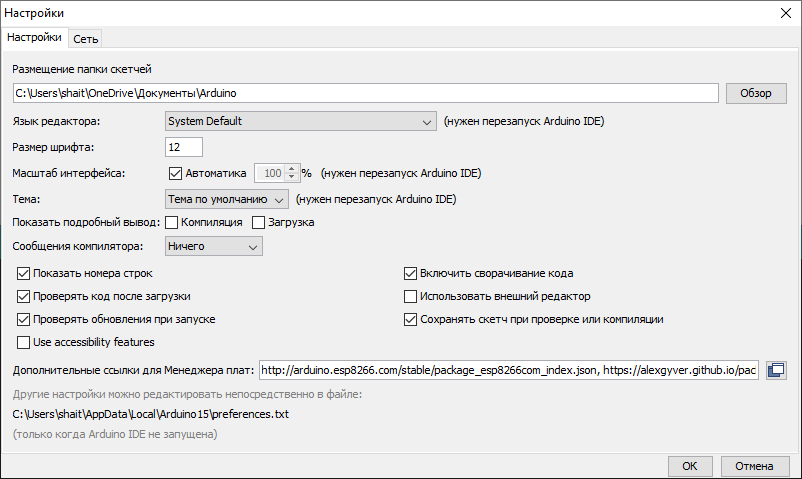
Task: Toggle Включить сворачивание кода checkbox
Action: pyautogui.click(x=410, y=273)
